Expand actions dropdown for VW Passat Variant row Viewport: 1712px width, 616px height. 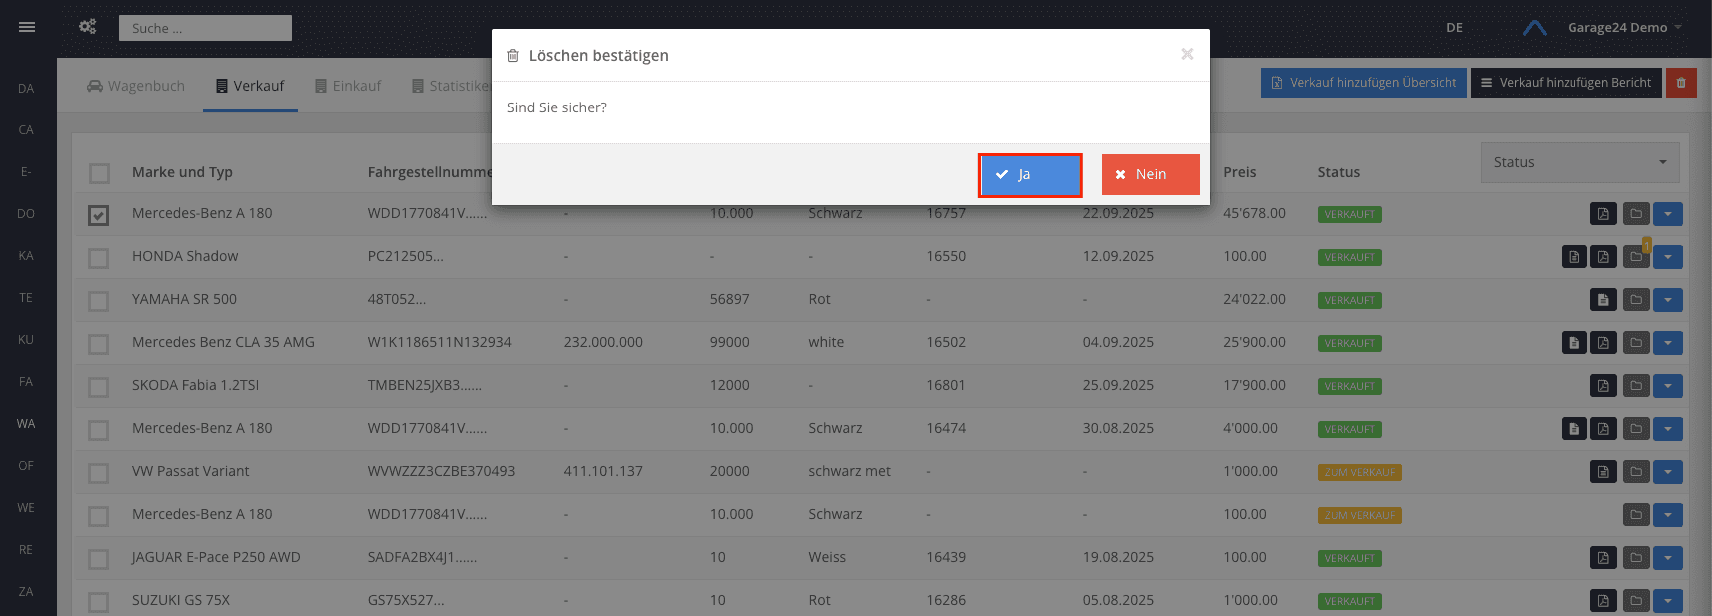[x=1667, y=472]
